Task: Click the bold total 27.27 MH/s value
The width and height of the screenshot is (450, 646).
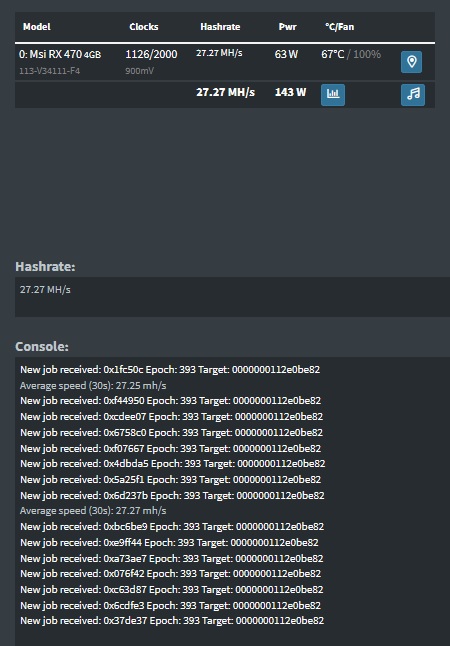Action: [225, 92]
